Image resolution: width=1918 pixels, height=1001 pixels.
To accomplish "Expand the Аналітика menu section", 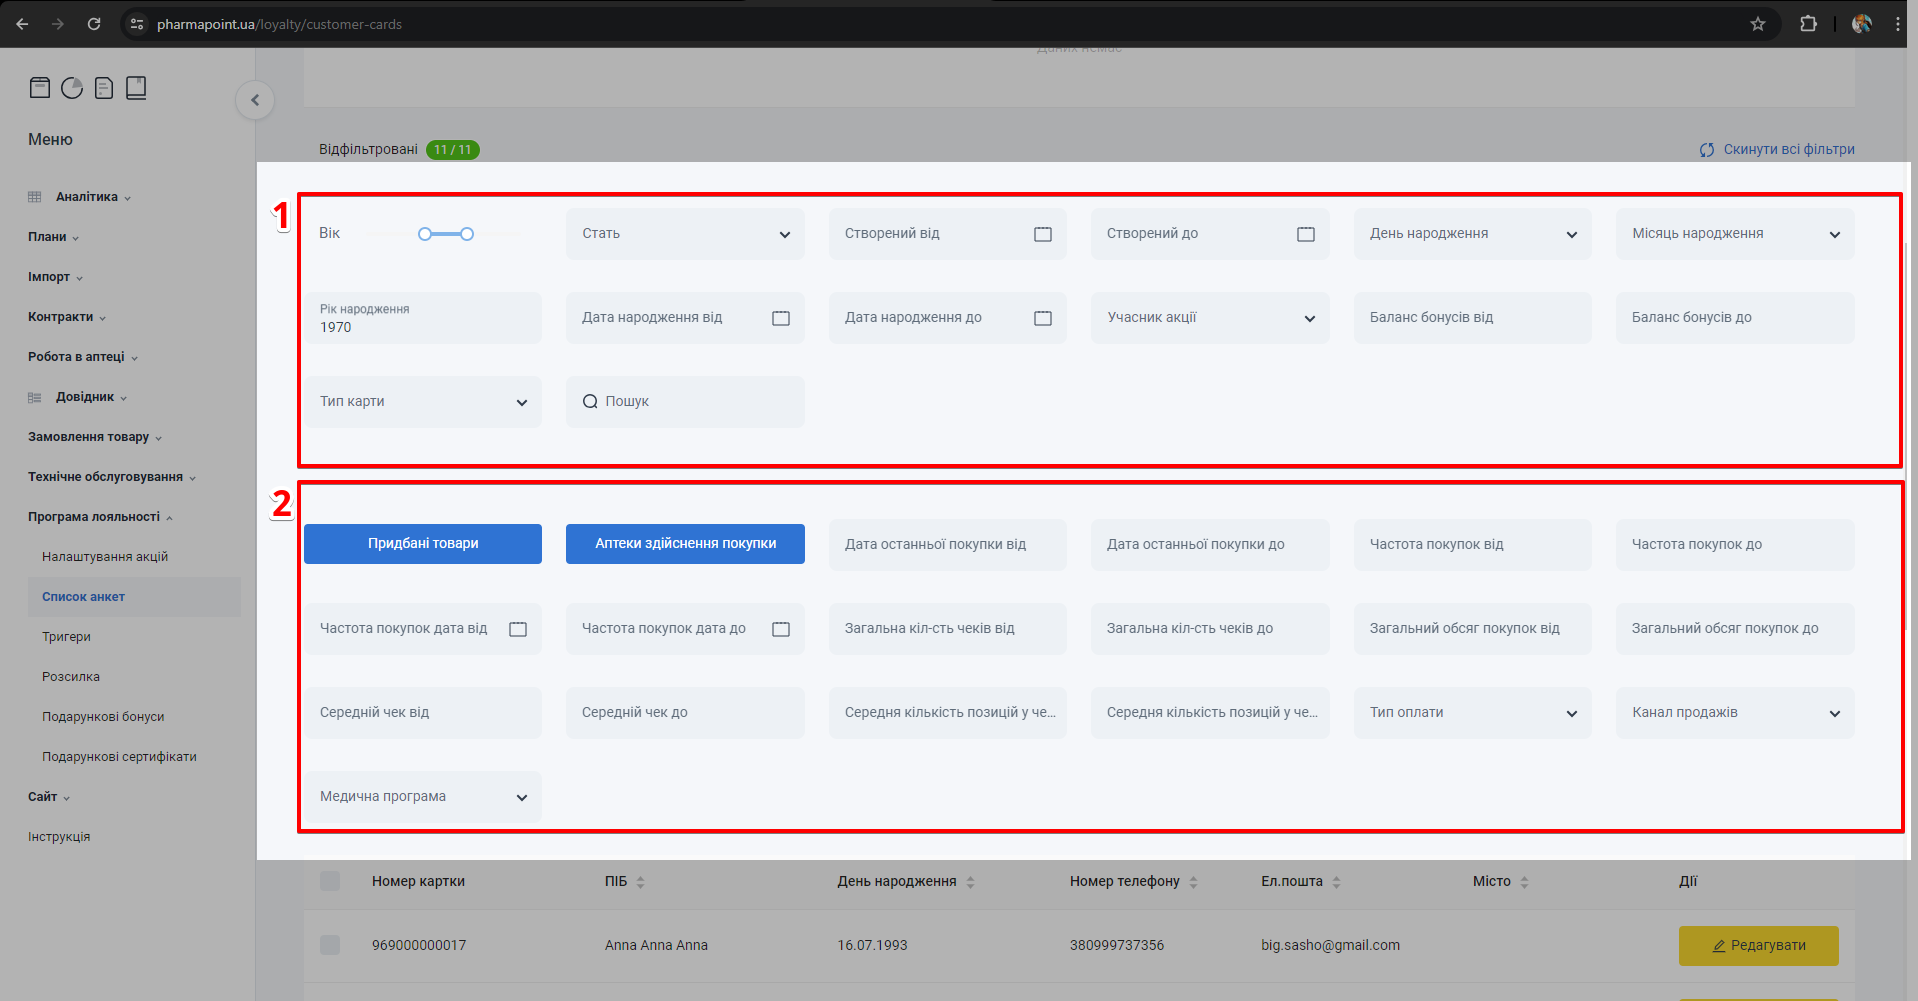I will 87,197.
